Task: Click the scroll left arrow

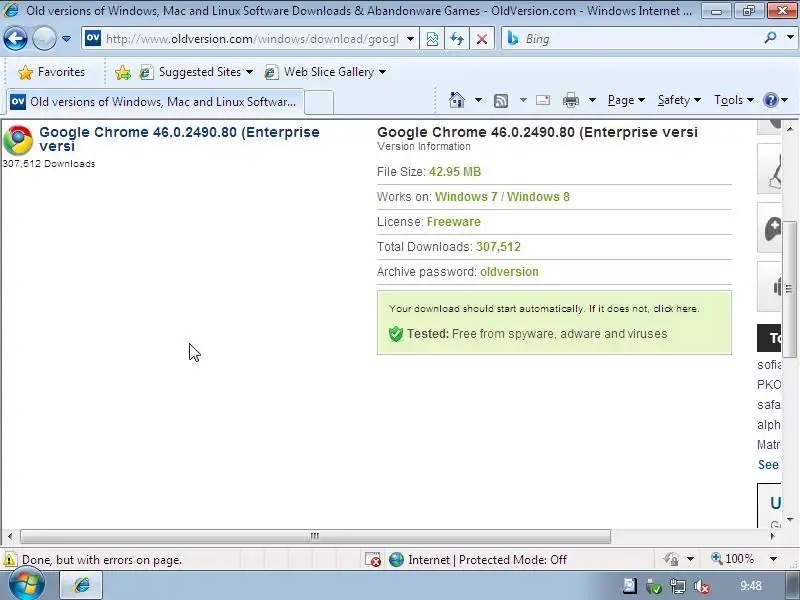Action: click(x=10, y=536)
